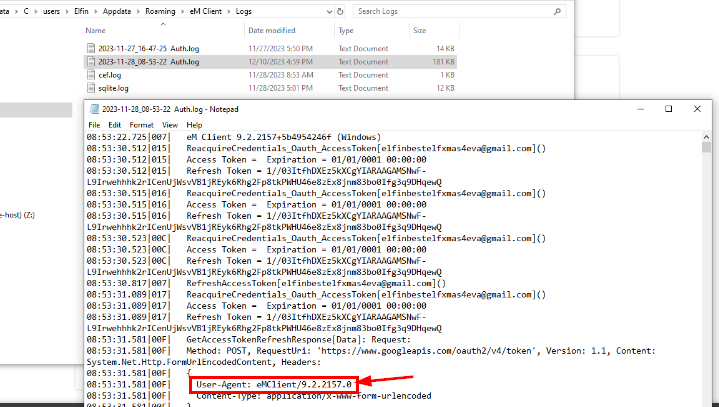This screenshot has height=407, width=719.
Task: Select the 2023-11-28_08-53-22 Auth.log file
Action: tap(149, 62)
